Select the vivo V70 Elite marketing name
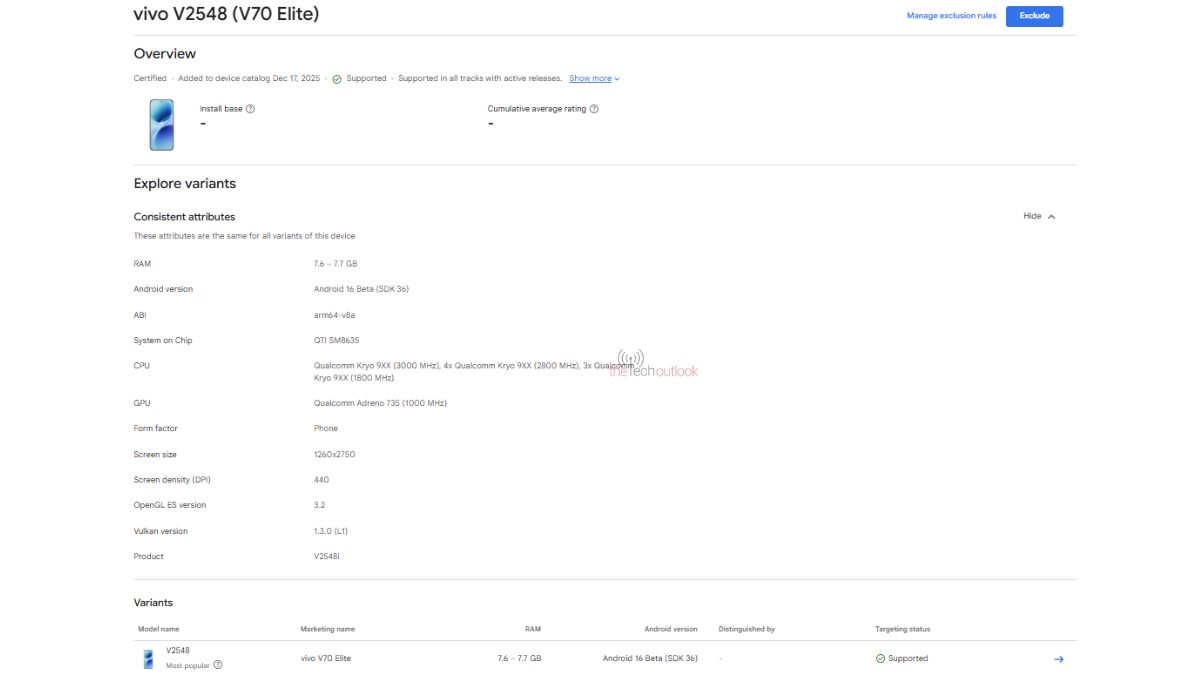The width and height of the screenshot is (1200, 675). pos(324,657)
